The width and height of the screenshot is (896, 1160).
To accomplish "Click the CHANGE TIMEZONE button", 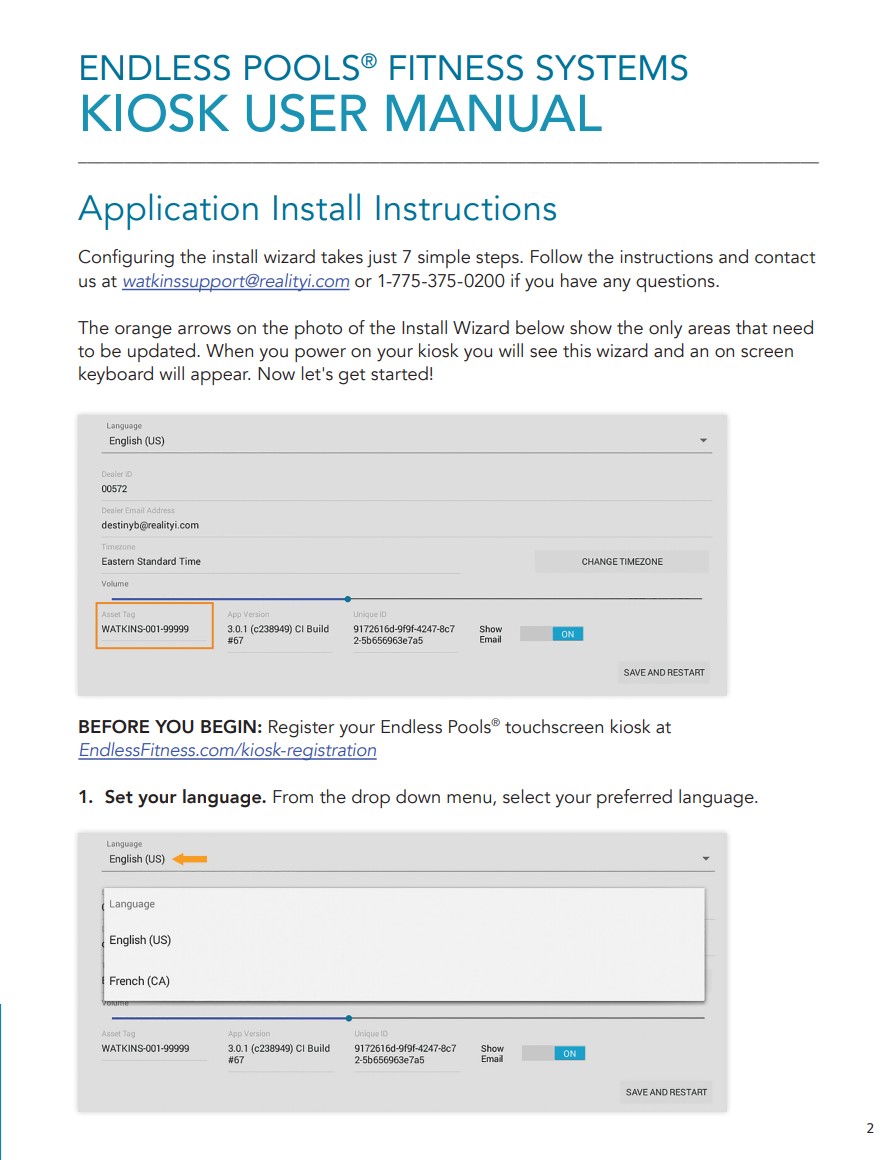I will 622,562.
